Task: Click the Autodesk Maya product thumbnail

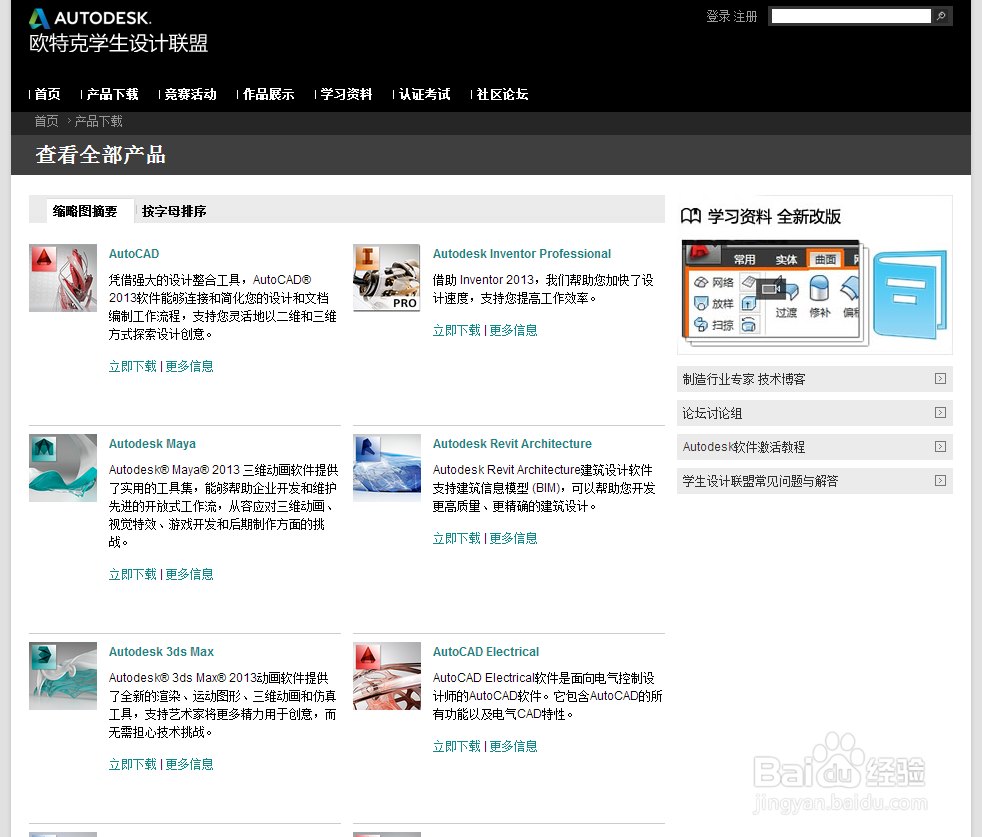Action: click(x=63, y=468)
